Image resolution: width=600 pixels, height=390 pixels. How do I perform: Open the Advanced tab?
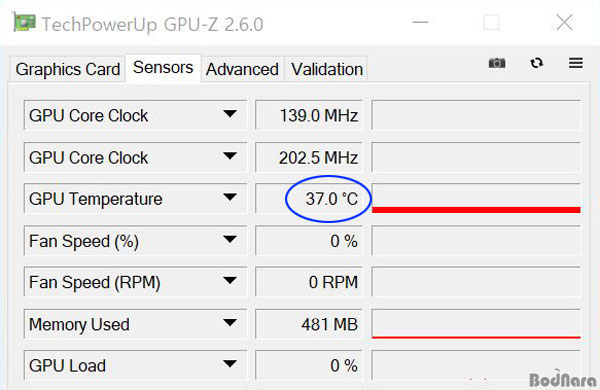pyautogui.click(x=242, y=69)
